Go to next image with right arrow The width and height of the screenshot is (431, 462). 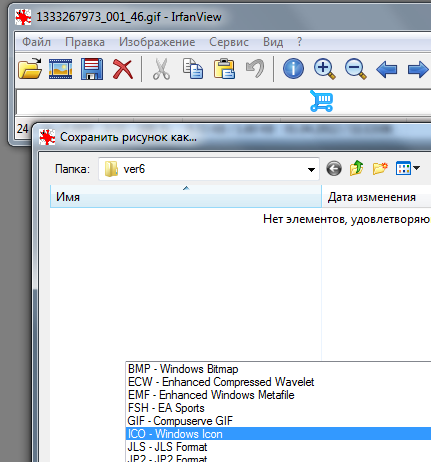point(418,69)
